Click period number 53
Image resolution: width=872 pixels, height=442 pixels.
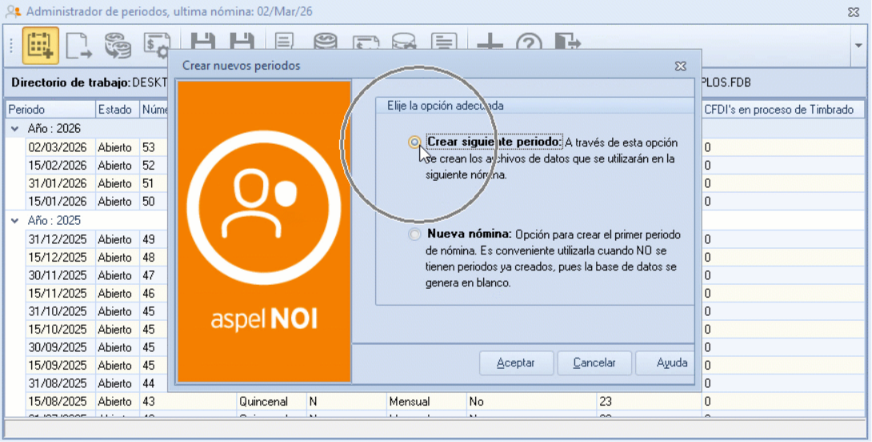148,147
